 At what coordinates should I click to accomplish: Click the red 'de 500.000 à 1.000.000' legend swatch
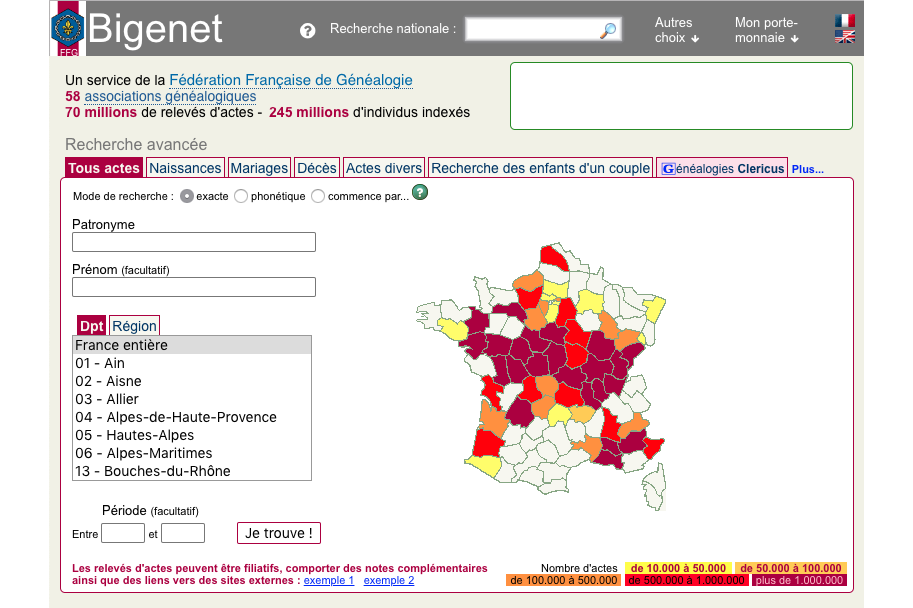tap(686, 581)
